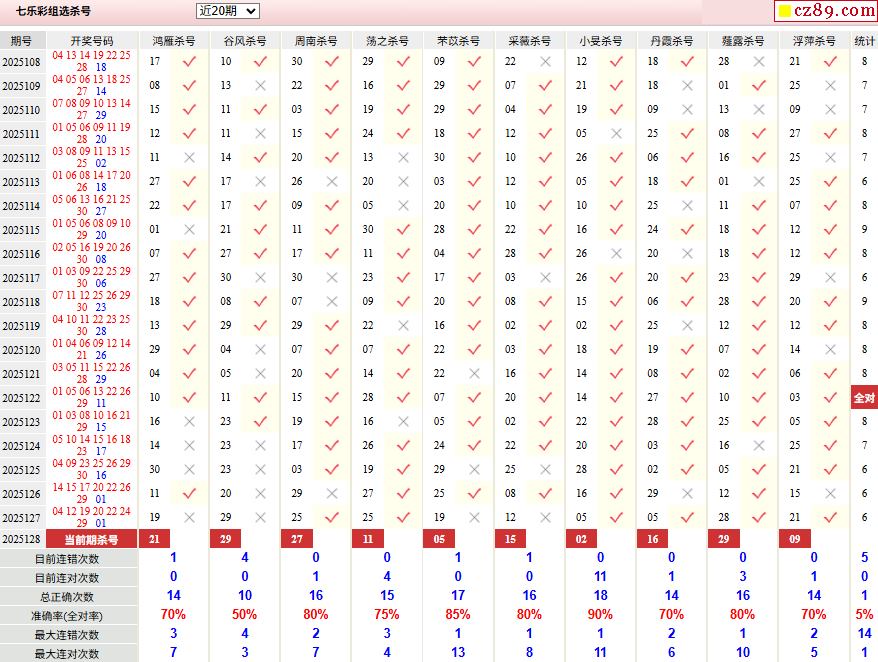This screenshot has height=662, width=878.
Task: Click the 小旻杀号 check mark in row 2025122
Action: point(616,397)
